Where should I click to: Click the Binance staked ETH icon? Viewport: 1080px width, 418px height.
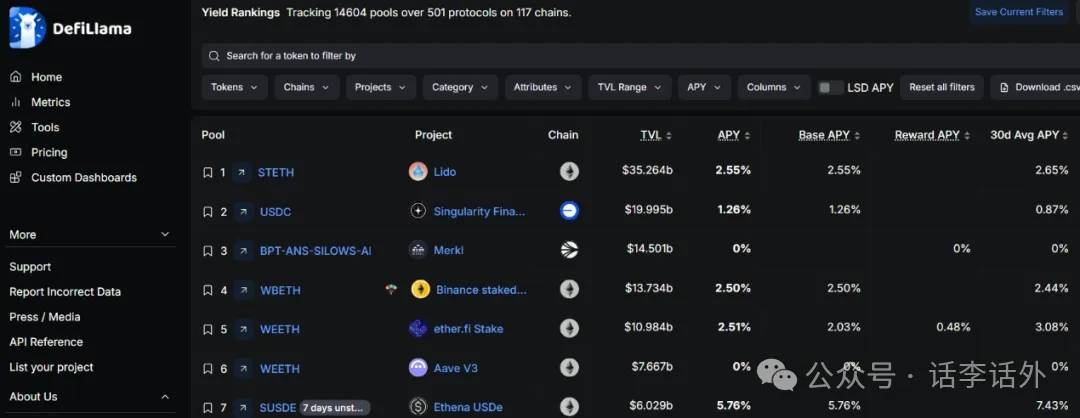[420, 290]
